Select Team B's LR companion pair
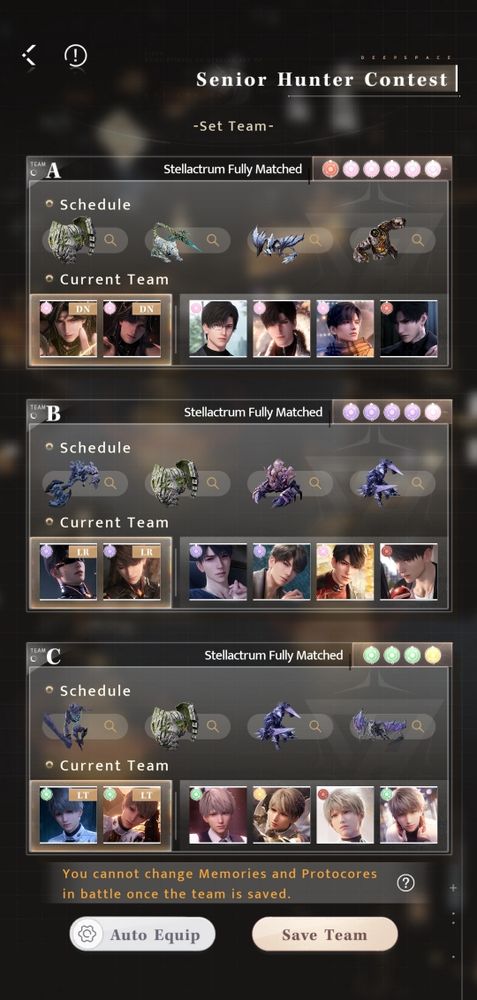Image resolution: width=477 pixels, height=1000 pixels. (x=100, y=572)
